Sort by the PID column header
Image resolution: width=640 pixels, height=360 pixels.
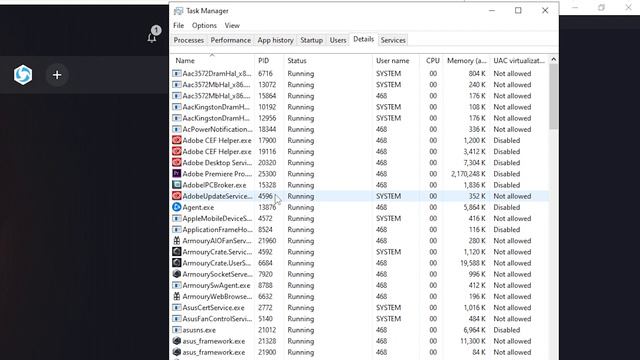click(269, 60)
